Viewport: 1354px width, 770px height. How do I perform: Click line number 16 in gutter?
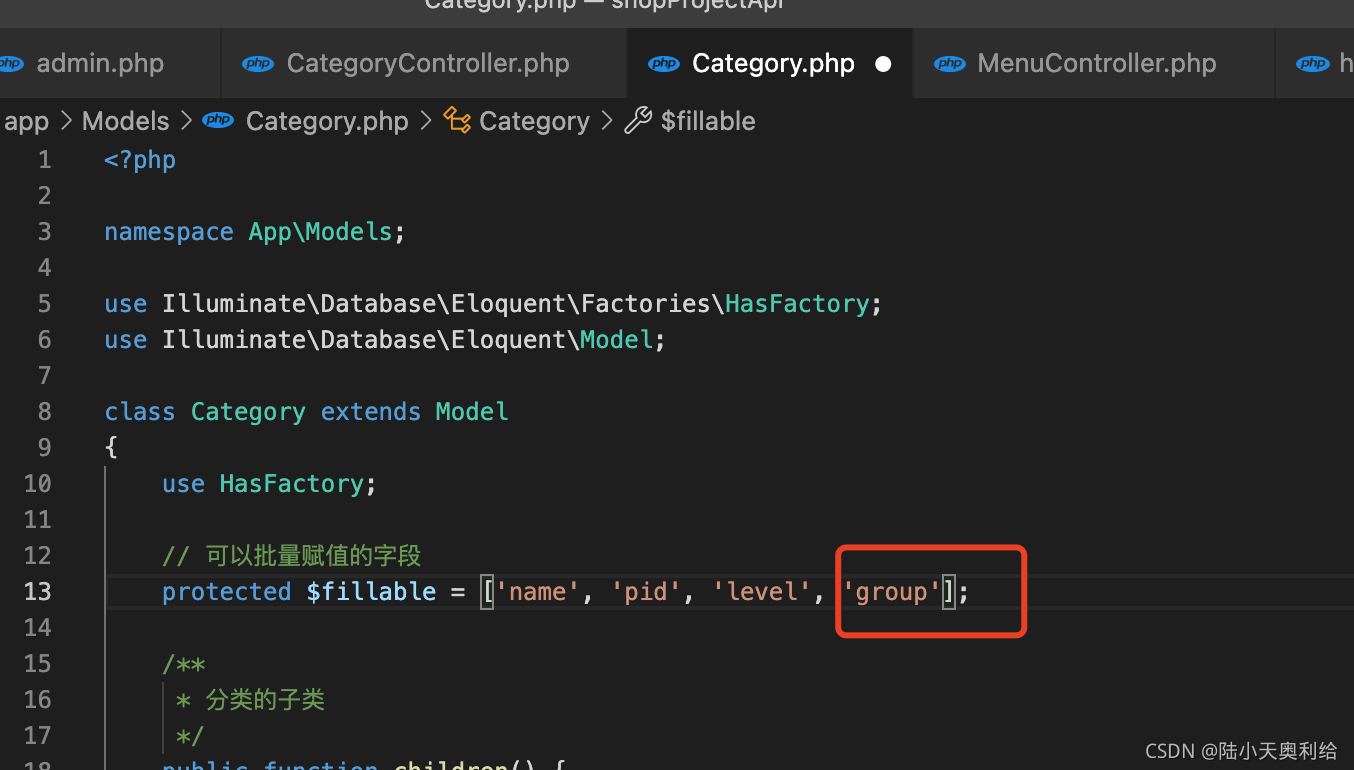click(37, 699)
